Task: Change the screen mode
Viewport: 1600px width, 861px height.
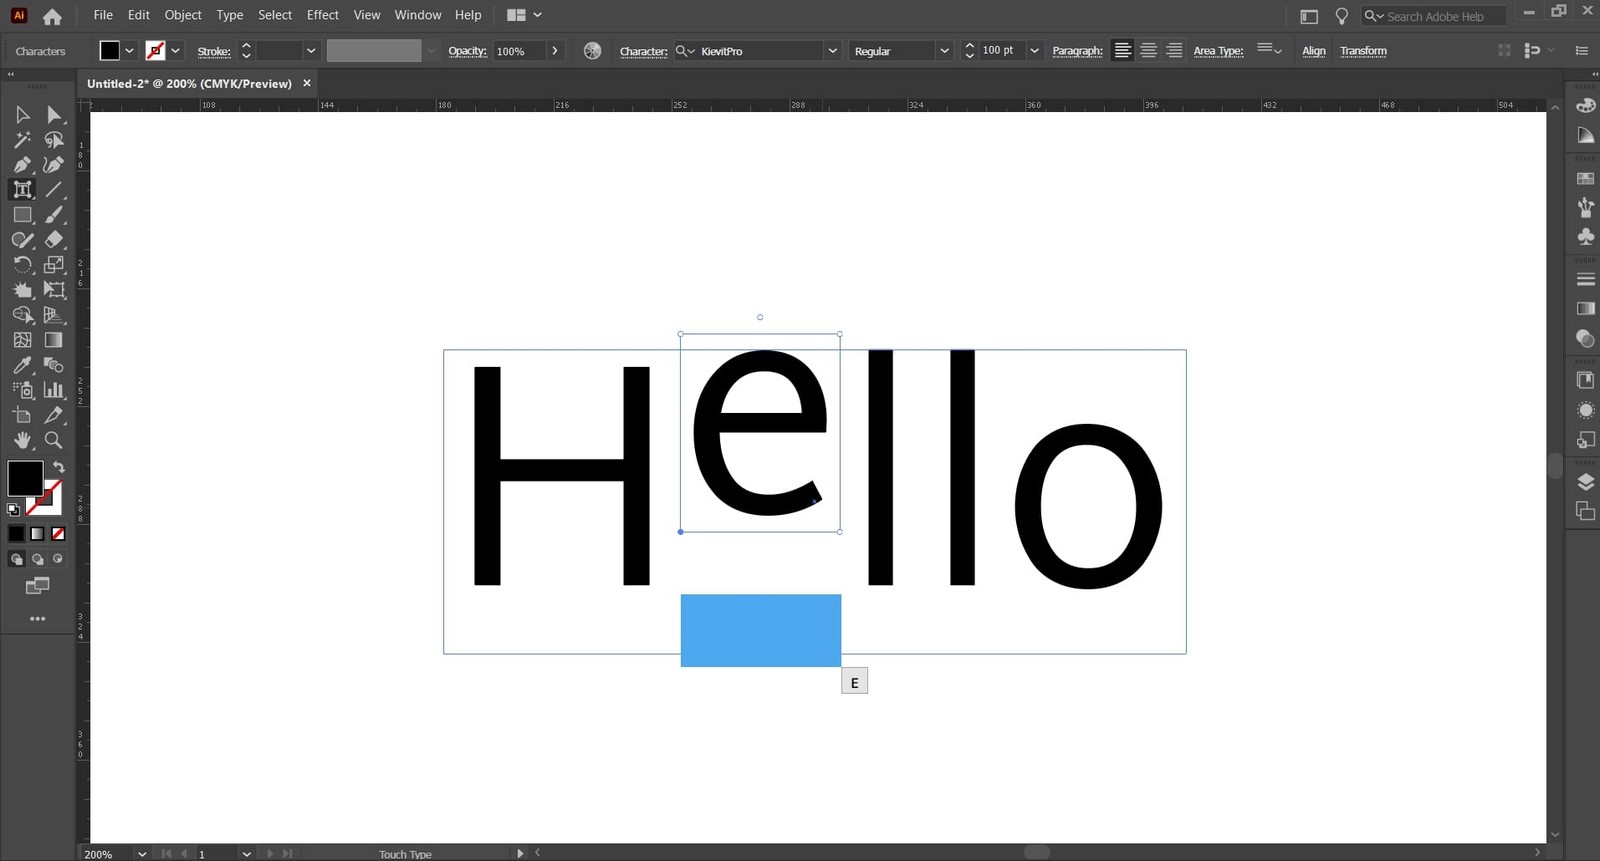Action: coord(38,586)
